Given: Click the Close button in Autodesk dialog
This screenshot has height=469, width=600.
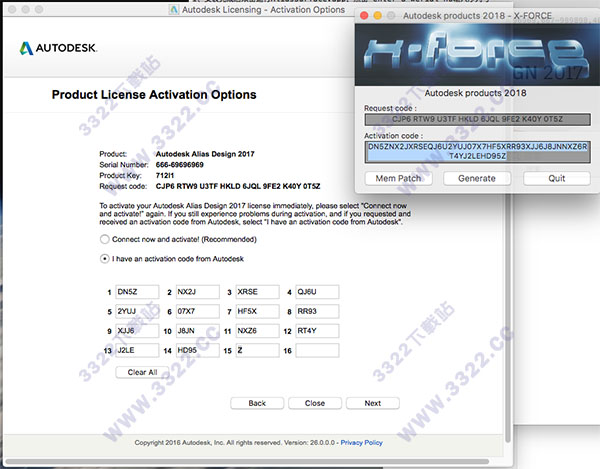Looking at the screenshot, I should (315, 403).
